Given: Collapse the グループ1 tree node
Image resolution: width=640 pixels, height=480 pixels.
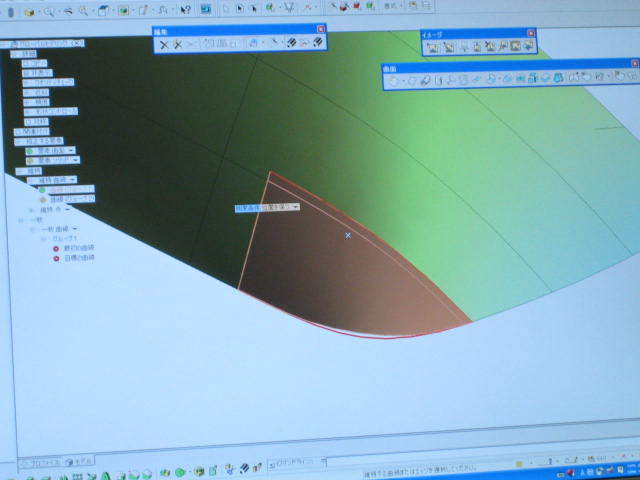Looking at the screenshot, I should tap(44, 239).
